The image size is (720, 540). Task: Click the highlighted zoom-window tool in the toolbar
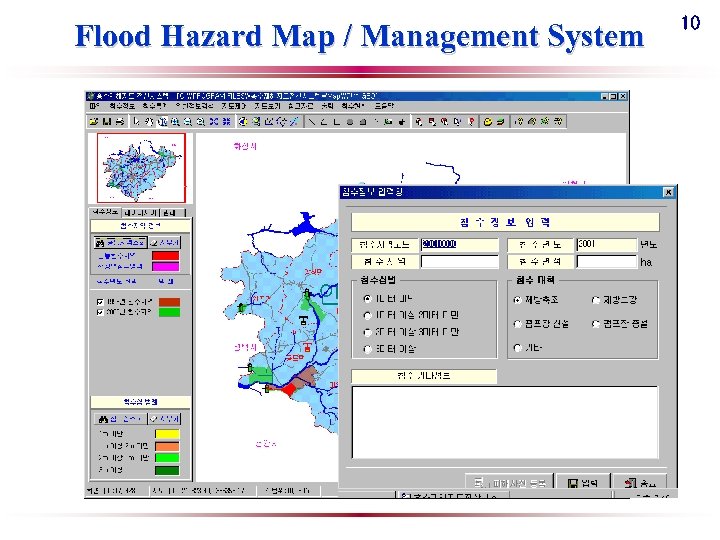click(x=162, y=122)
